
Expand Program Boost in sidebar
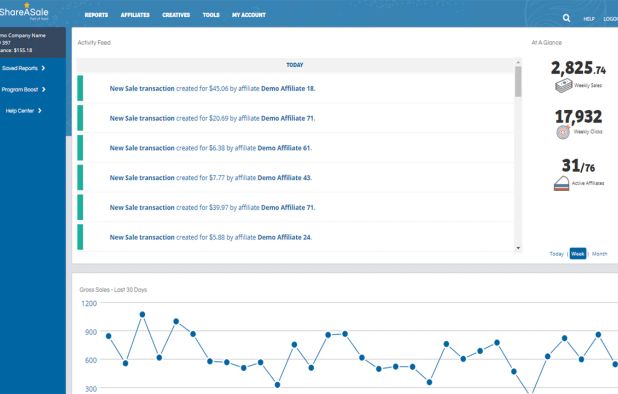(23, 89)
